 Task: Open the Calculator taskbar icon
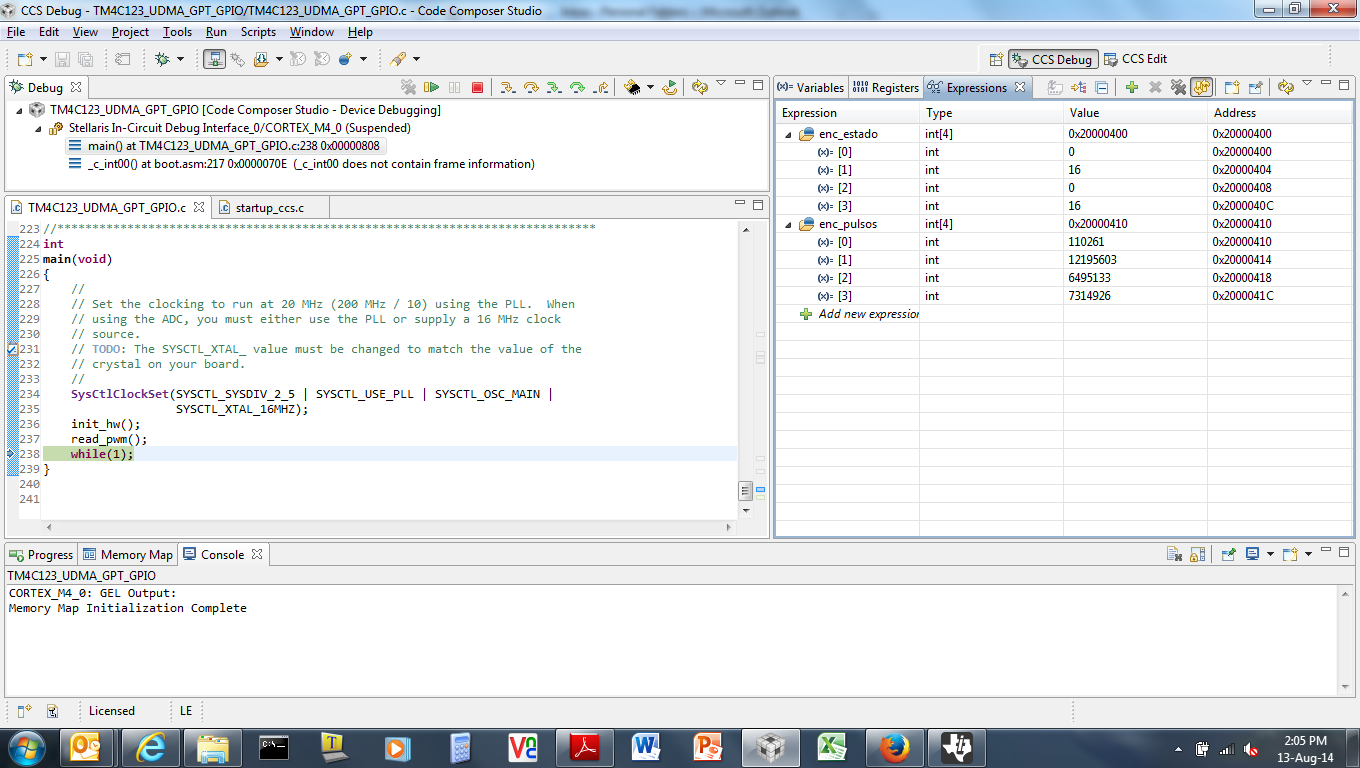tap(461, 747)
